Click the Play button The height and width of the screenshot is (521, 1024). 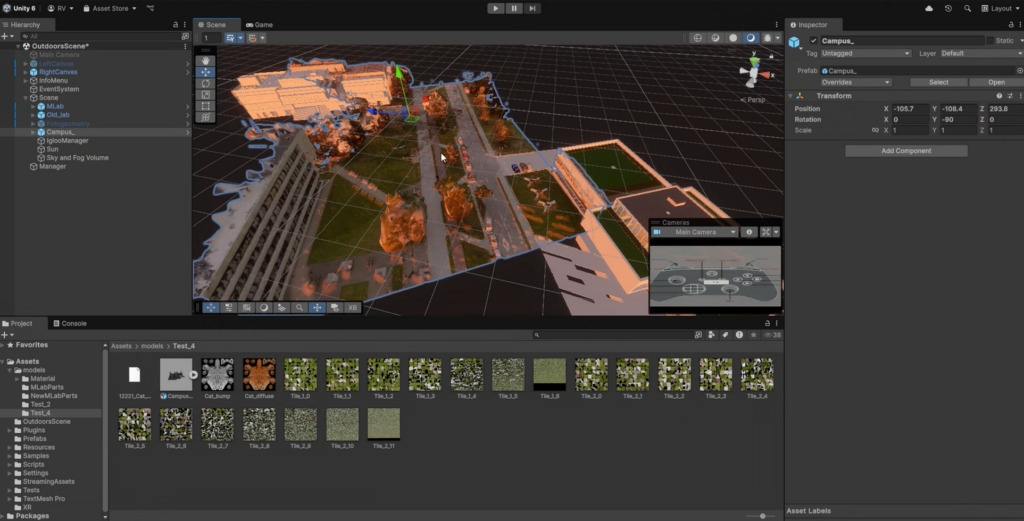pos(495,8)
